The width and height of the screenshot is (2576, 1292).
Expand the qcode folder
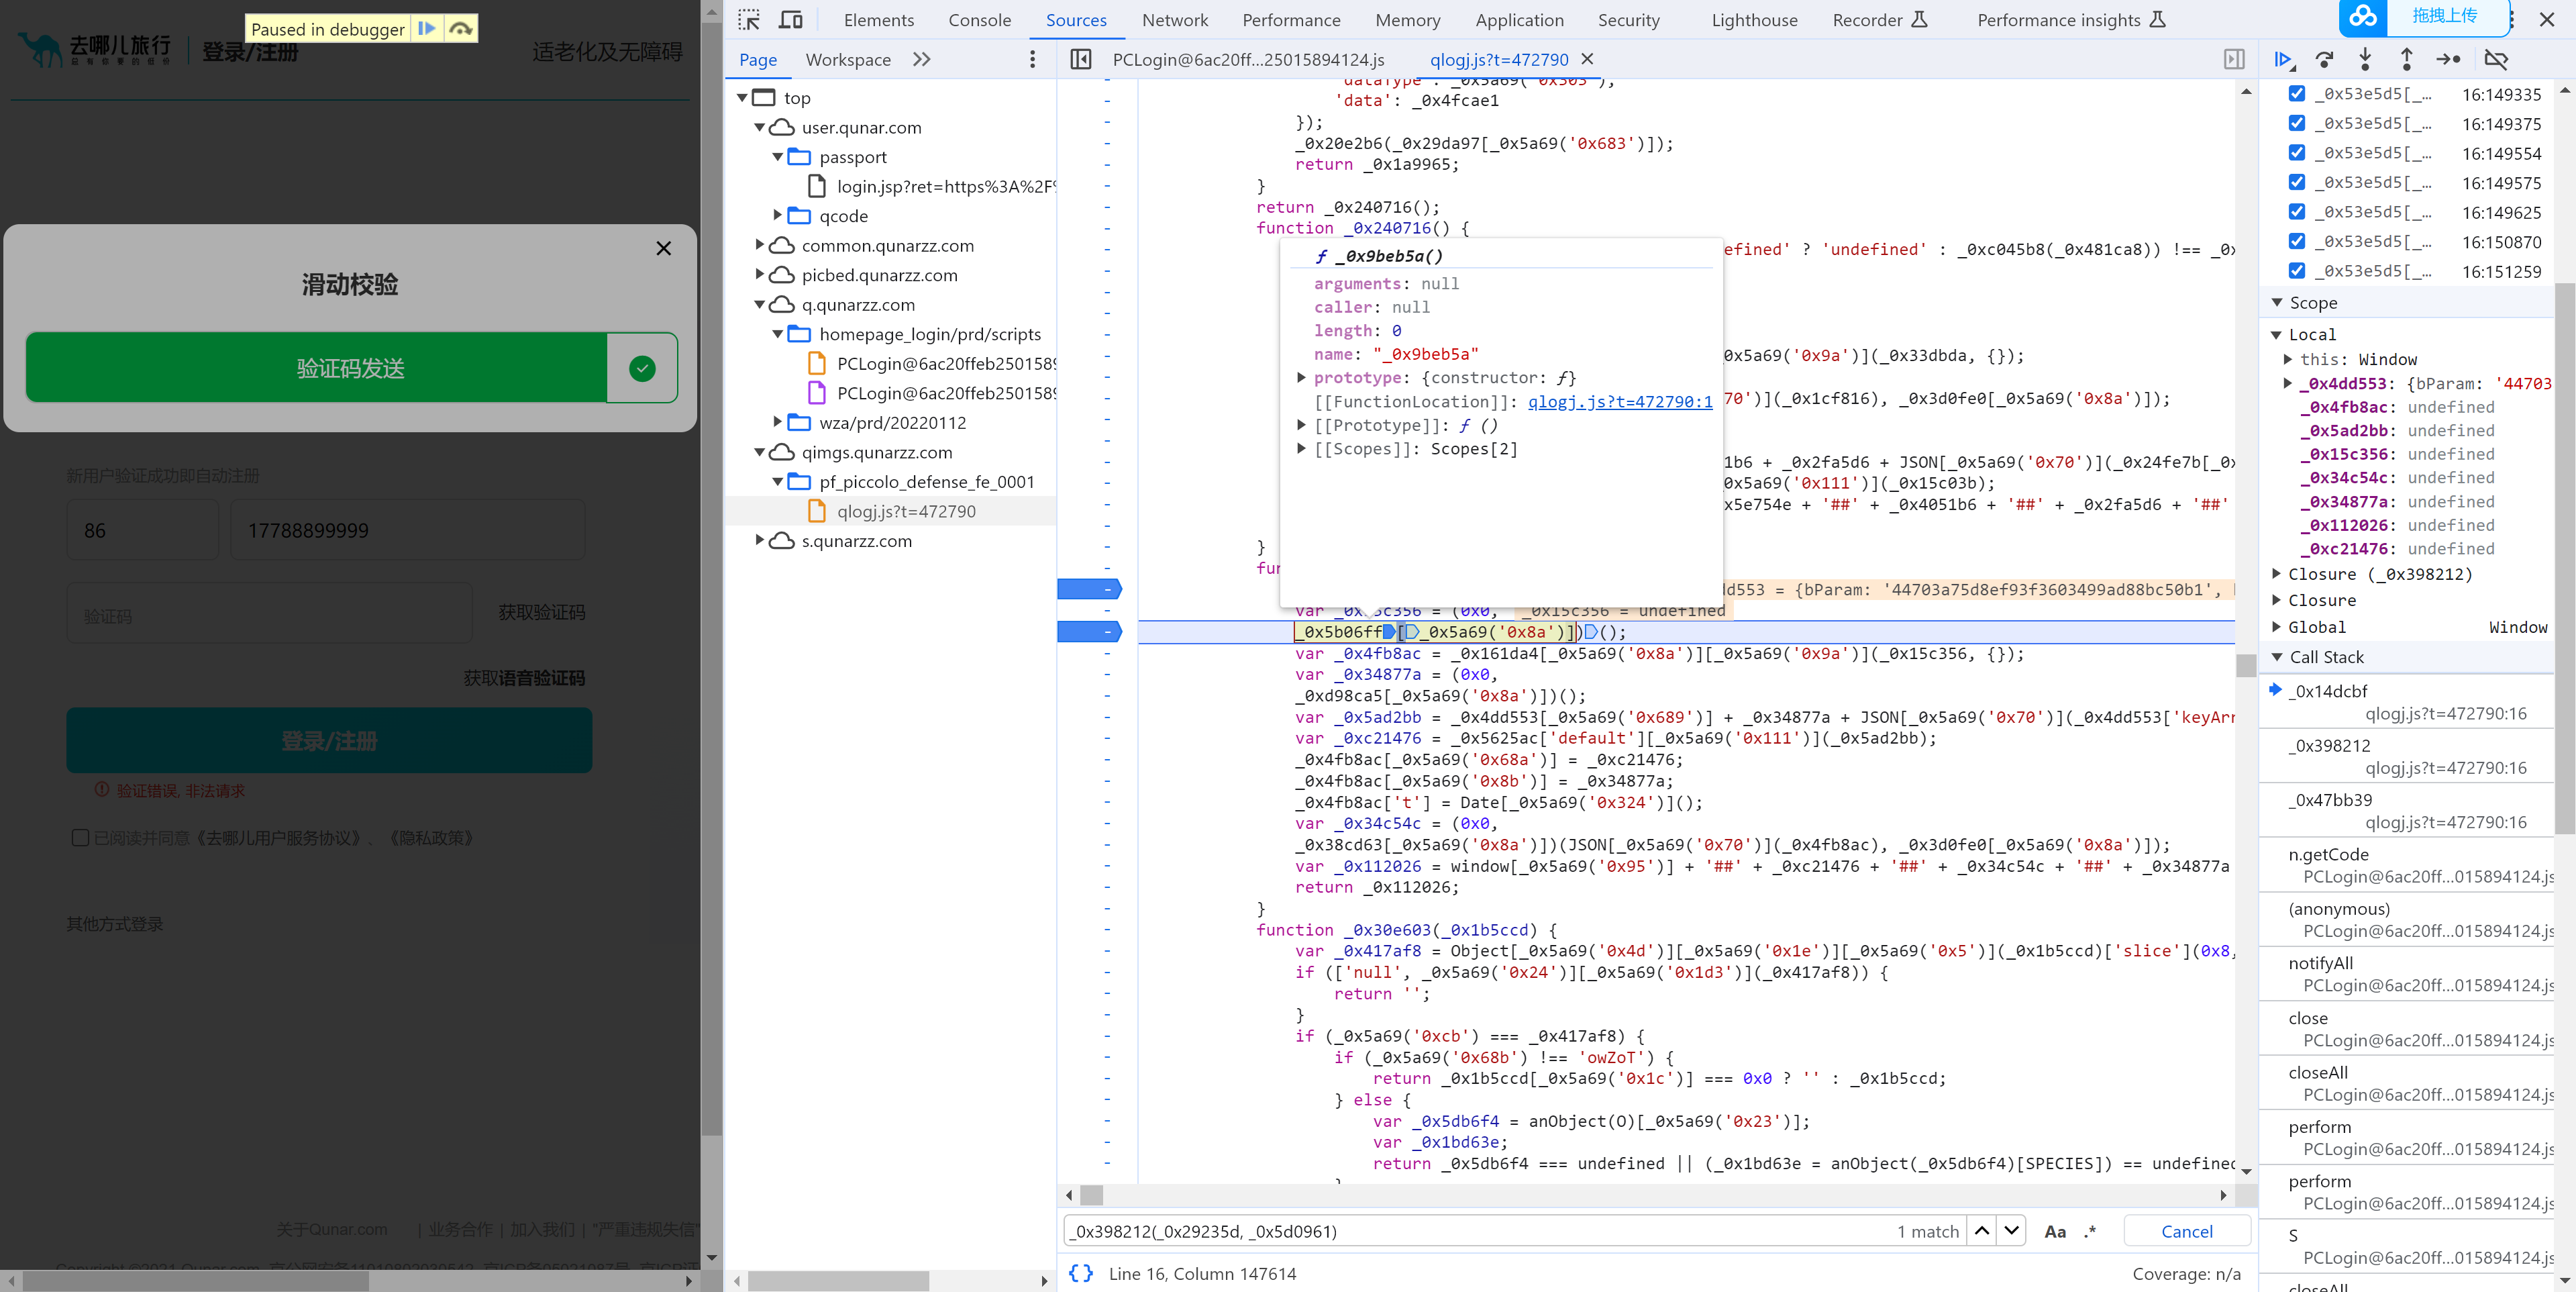tap(778, 215)
